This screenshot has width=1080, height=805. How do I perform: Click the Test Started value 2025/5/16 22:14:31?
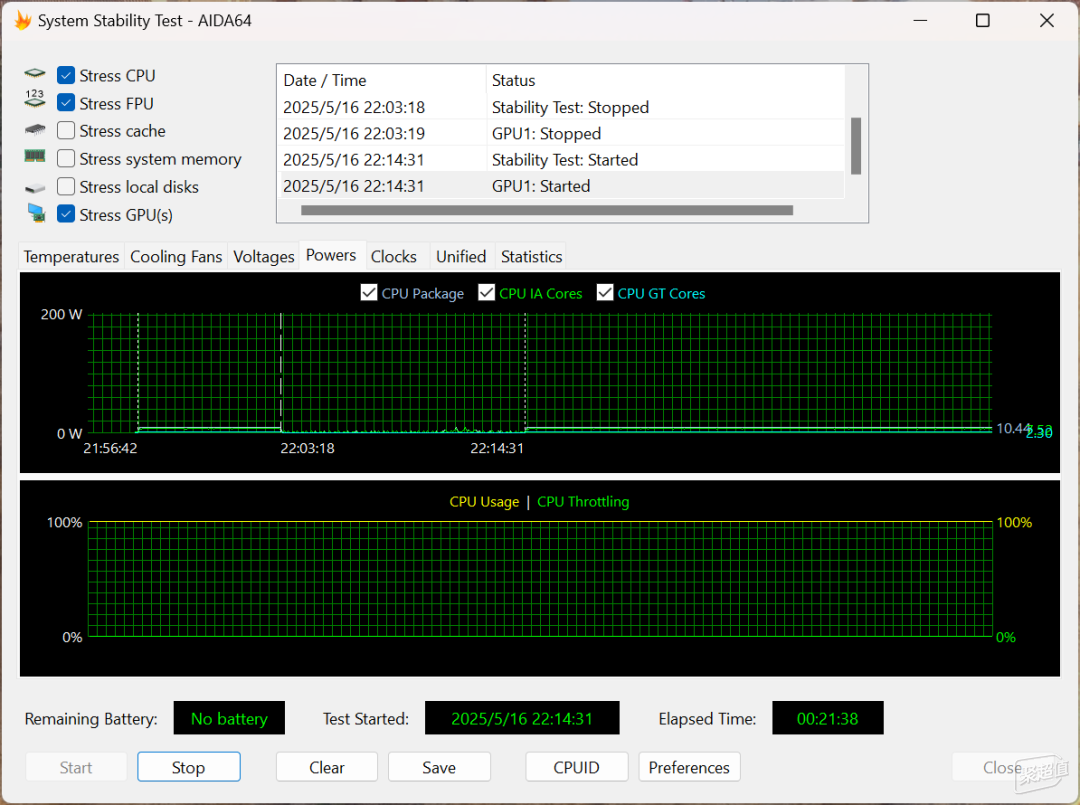tap(522, 718)
